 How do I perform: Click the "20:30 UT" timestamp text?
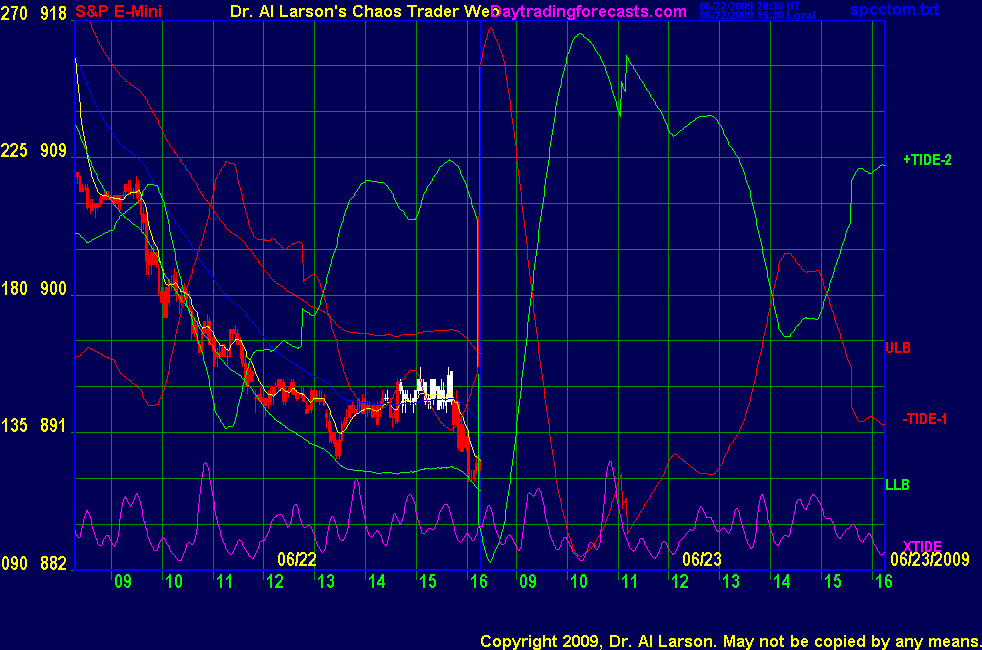click(777, 6)
